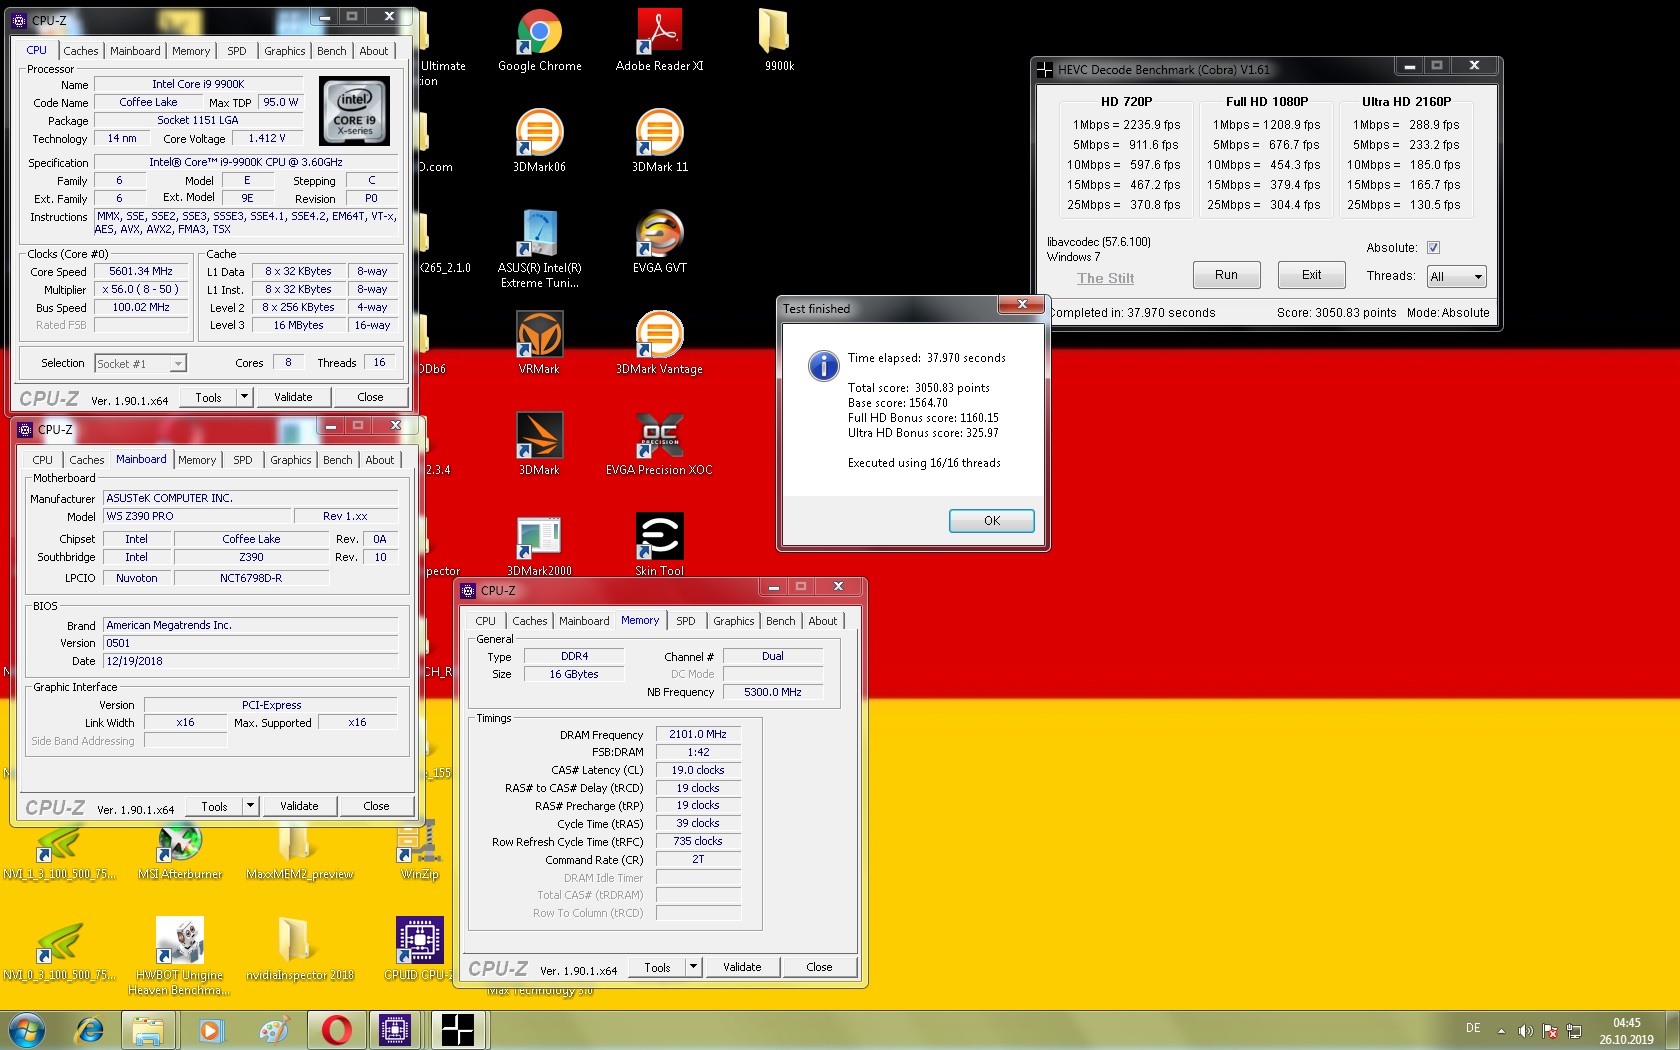Open Graphics tab in top CPU-Z window
Viewport: 1680px width, 1050px height.
click(x=285, y=51)
